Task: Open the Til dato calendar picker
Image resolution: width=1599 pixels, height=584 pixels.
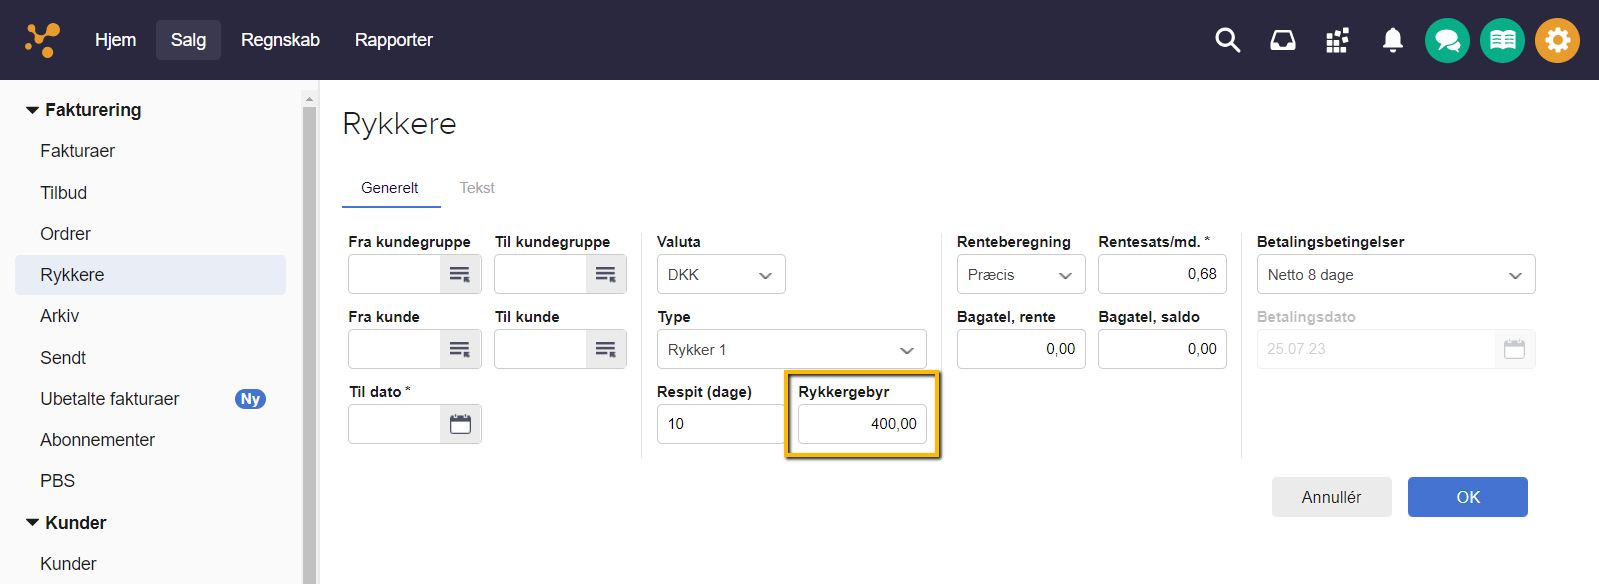Action: (460, 424)
